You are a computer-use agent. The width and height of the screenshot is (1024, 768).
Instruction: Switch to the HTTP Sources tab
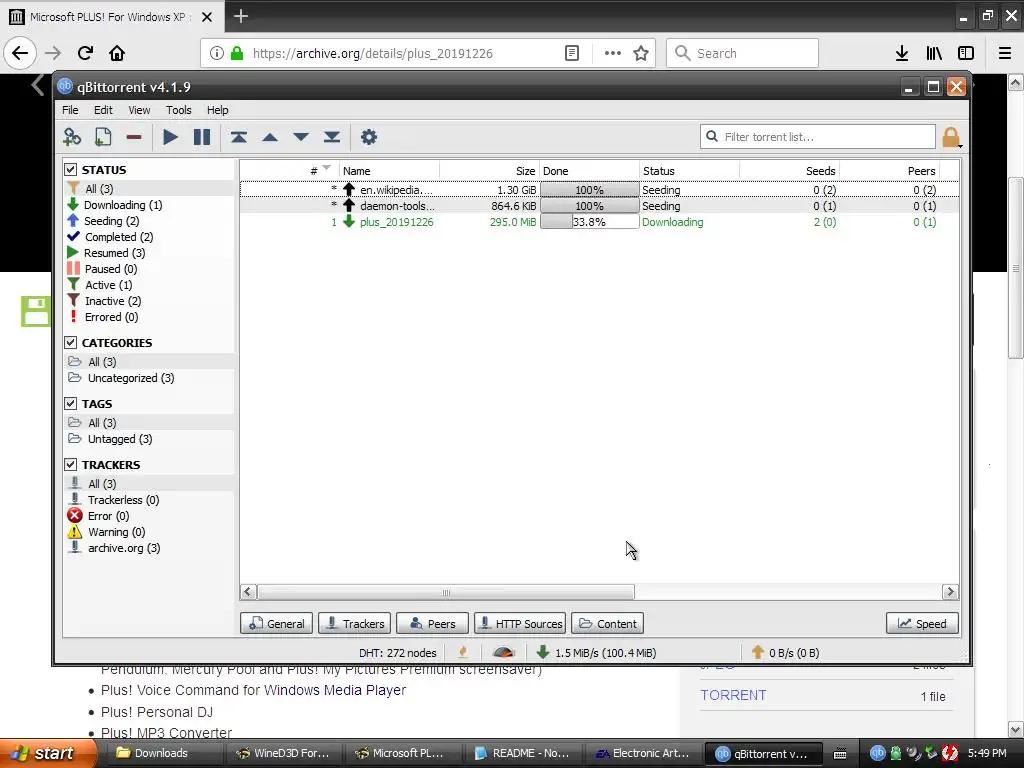(x=520, y=624)
